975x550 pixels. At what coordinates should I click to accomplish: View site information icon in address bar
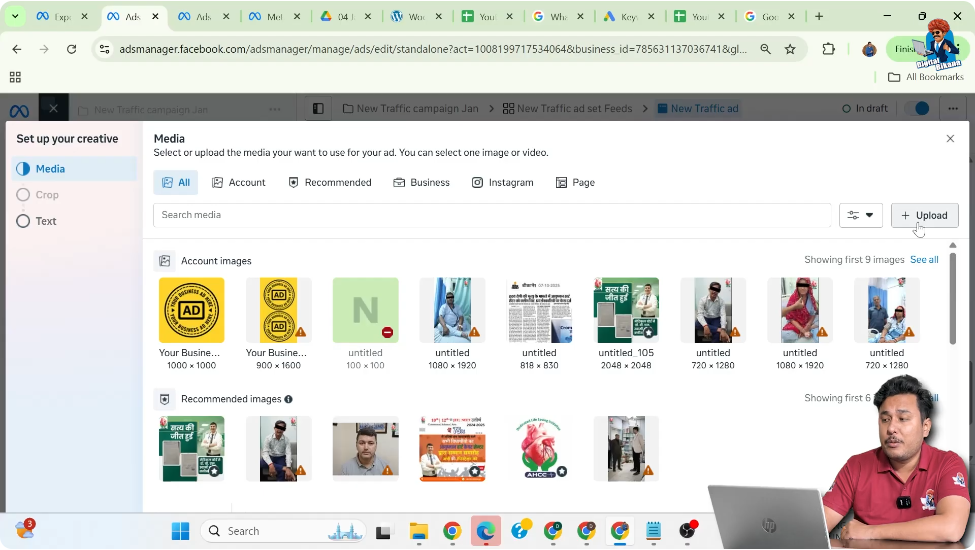(x=104, y=49)
